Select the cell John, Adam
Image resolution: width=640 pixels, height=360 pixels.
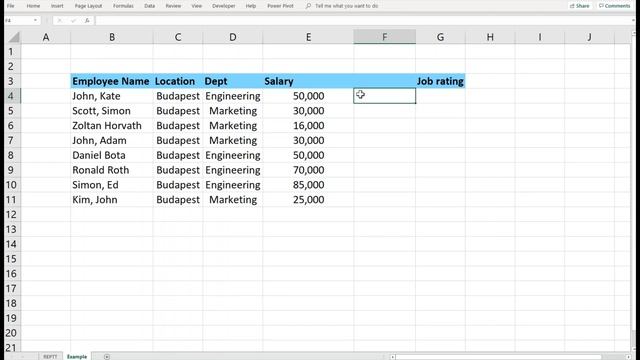(x=112, y=140)
